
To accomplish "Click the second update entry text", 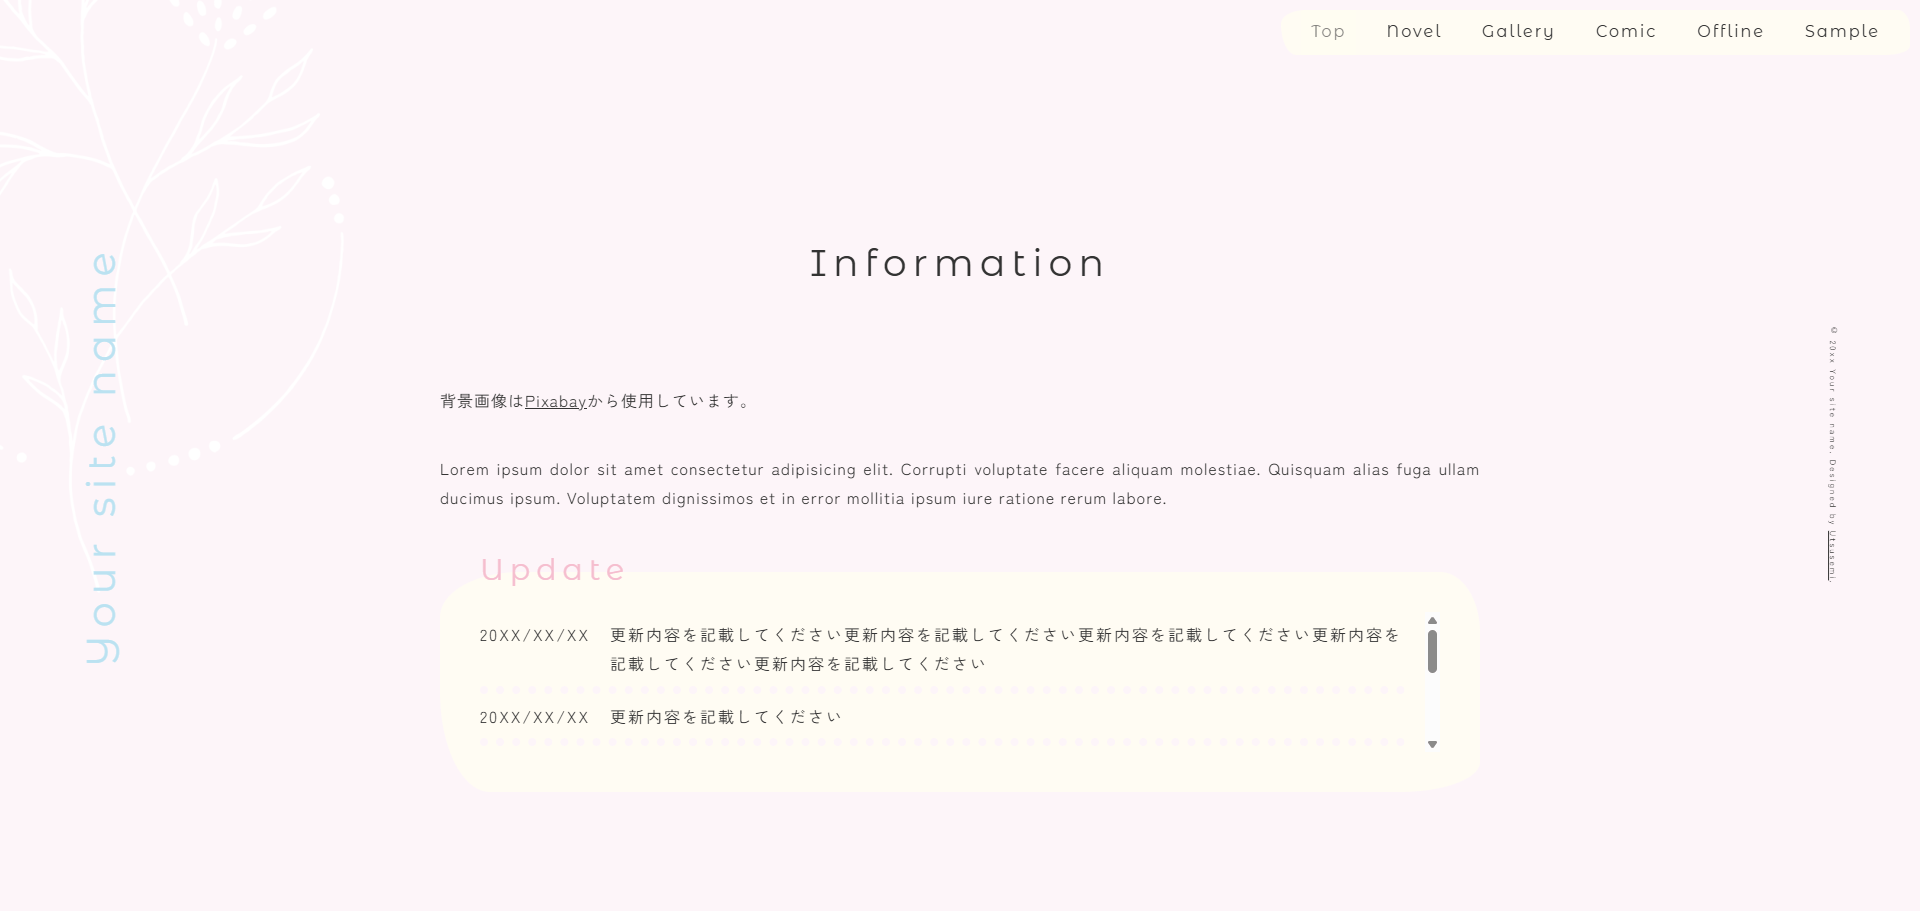I will click(x=726, y=718).
